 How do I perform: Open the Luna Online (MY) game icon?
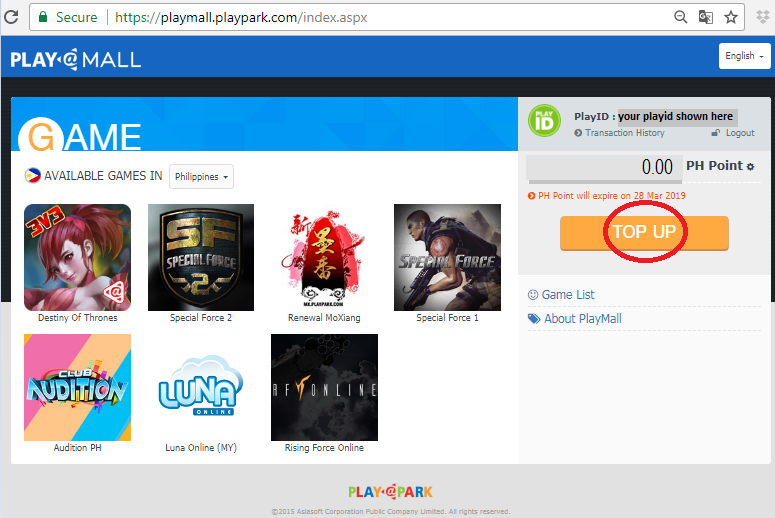point(200,387)
